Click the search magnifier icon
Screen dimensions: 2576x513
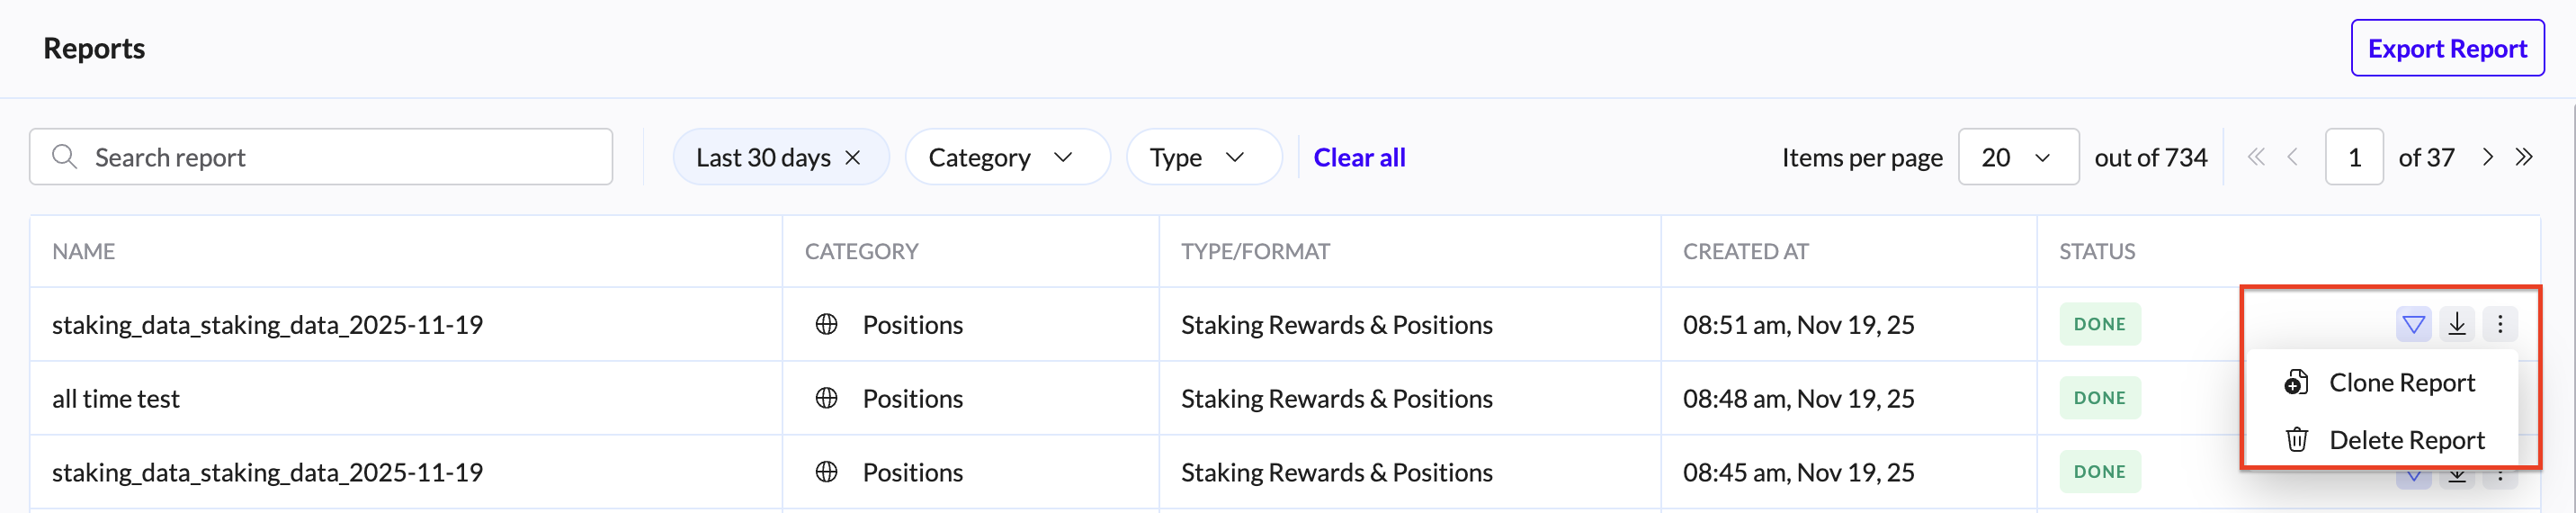tap(65, 157)
